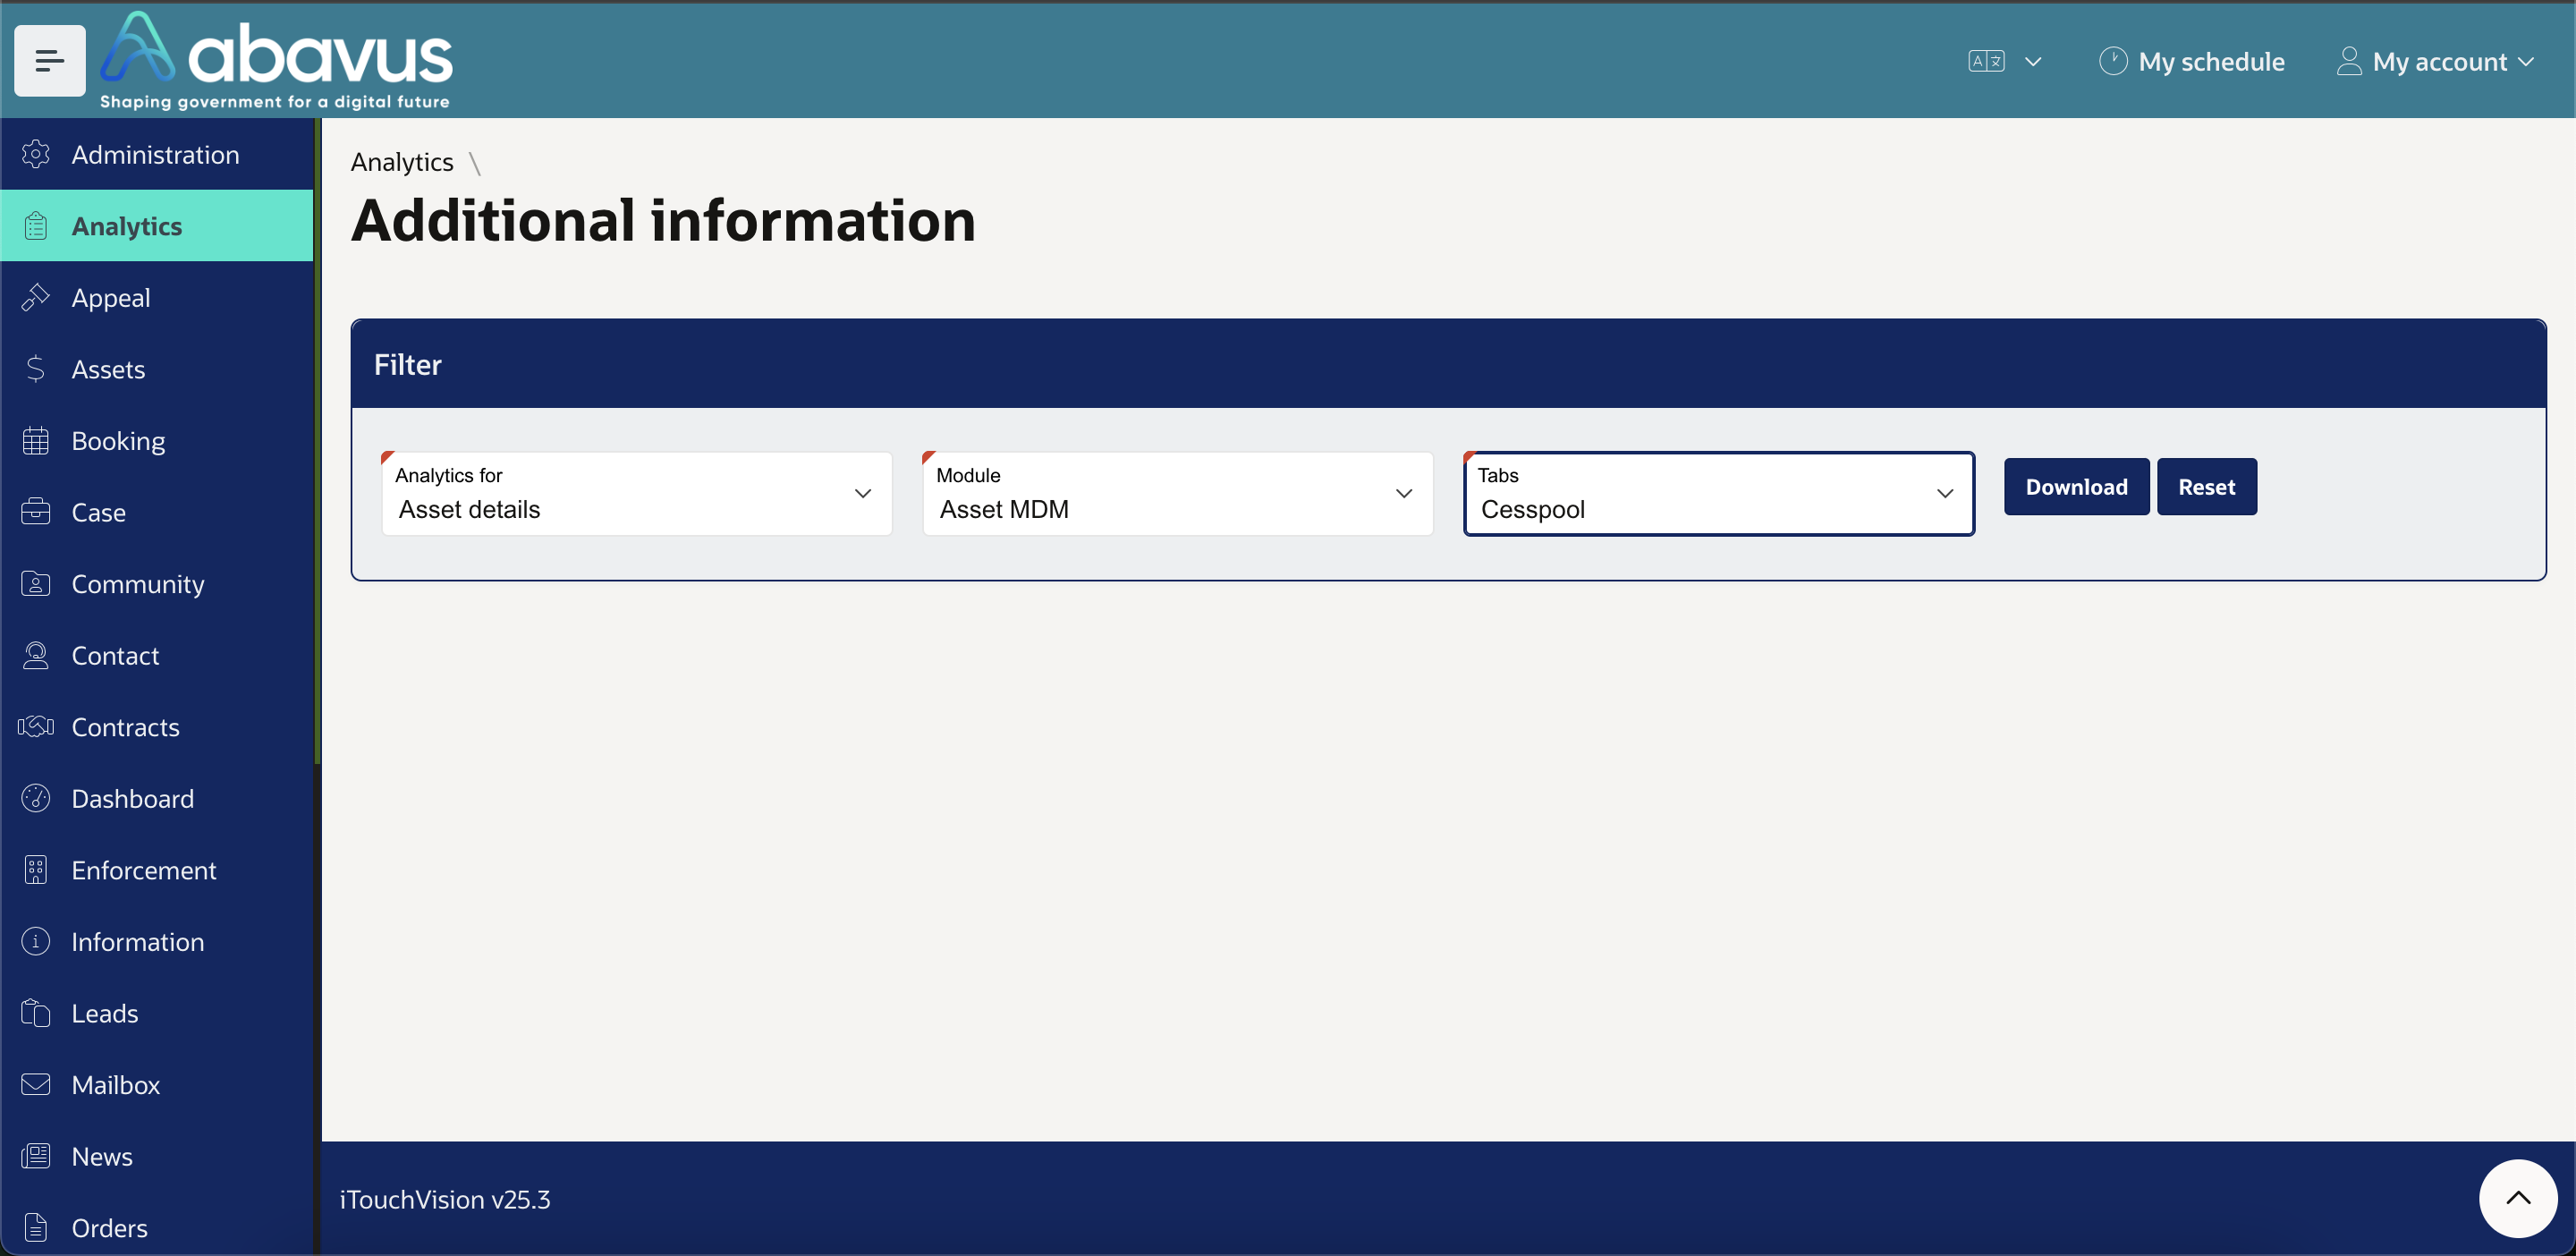The height and width of the screenshot is (1256, 2576).
Task: Open Enforcement menu label
Action: [x=144, y=870]
